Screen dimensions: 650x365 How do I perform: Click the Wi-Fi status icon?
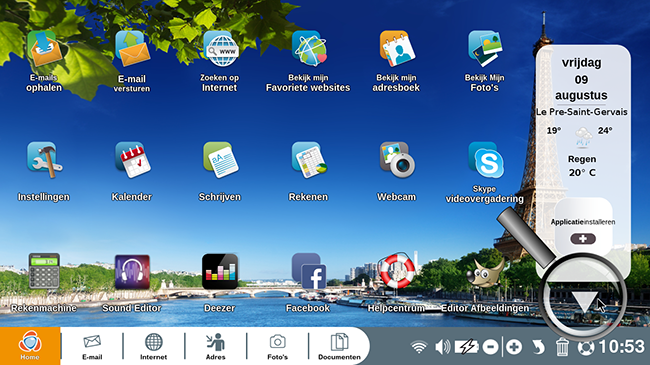419,347
